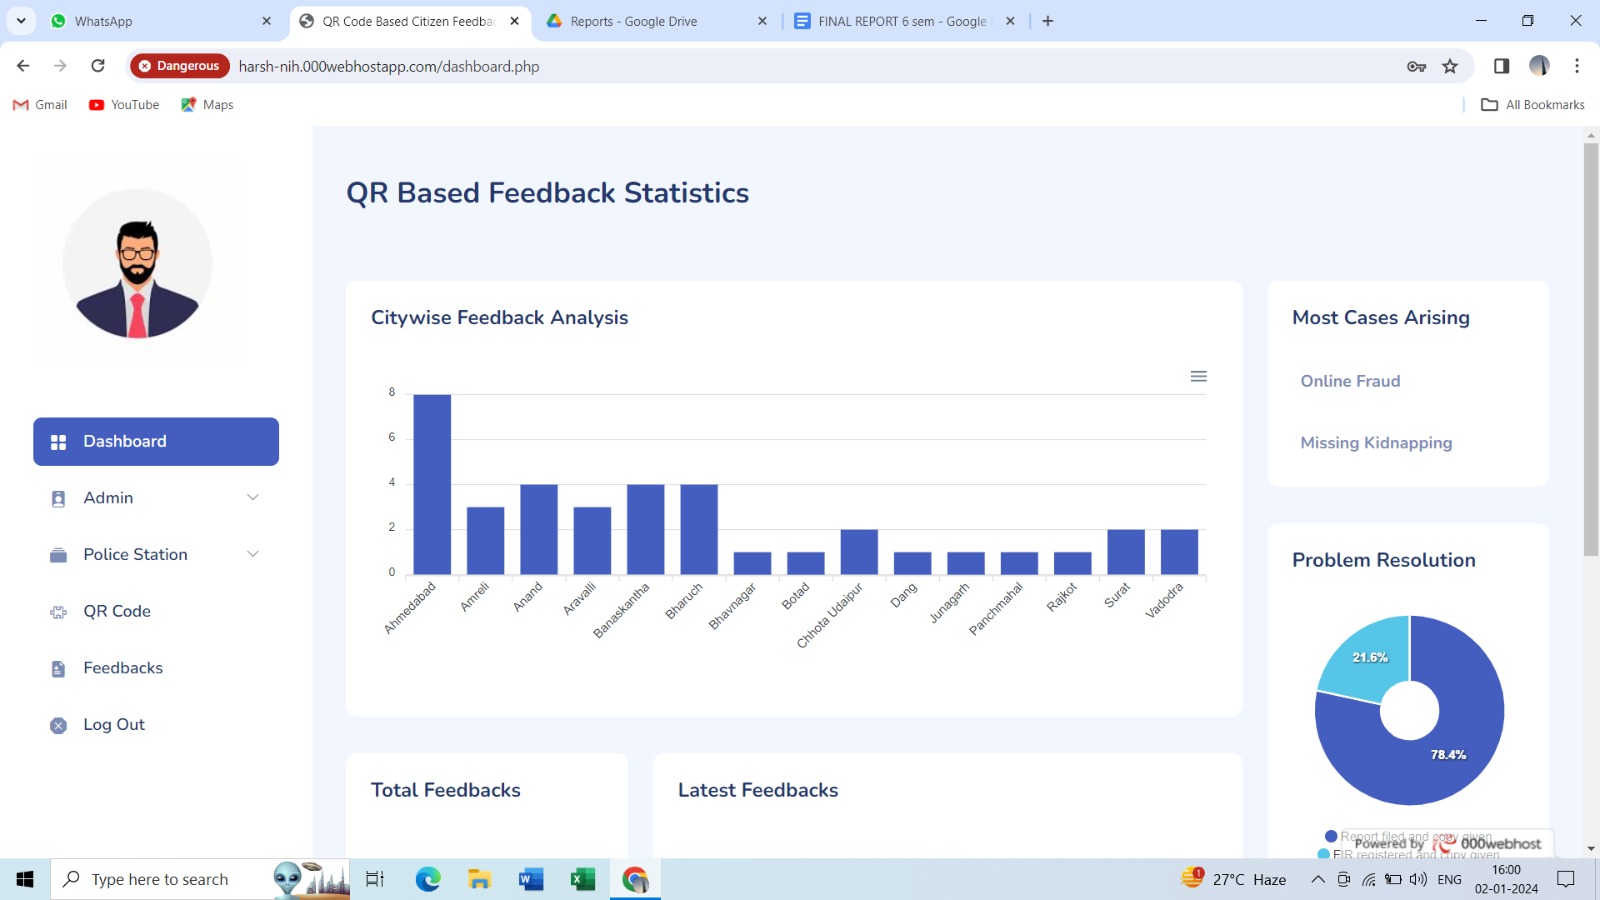Switch to FINAL REPORT 6 sem tab
Viewport: 1600px width, 900px height.
(x=903, y=21)
